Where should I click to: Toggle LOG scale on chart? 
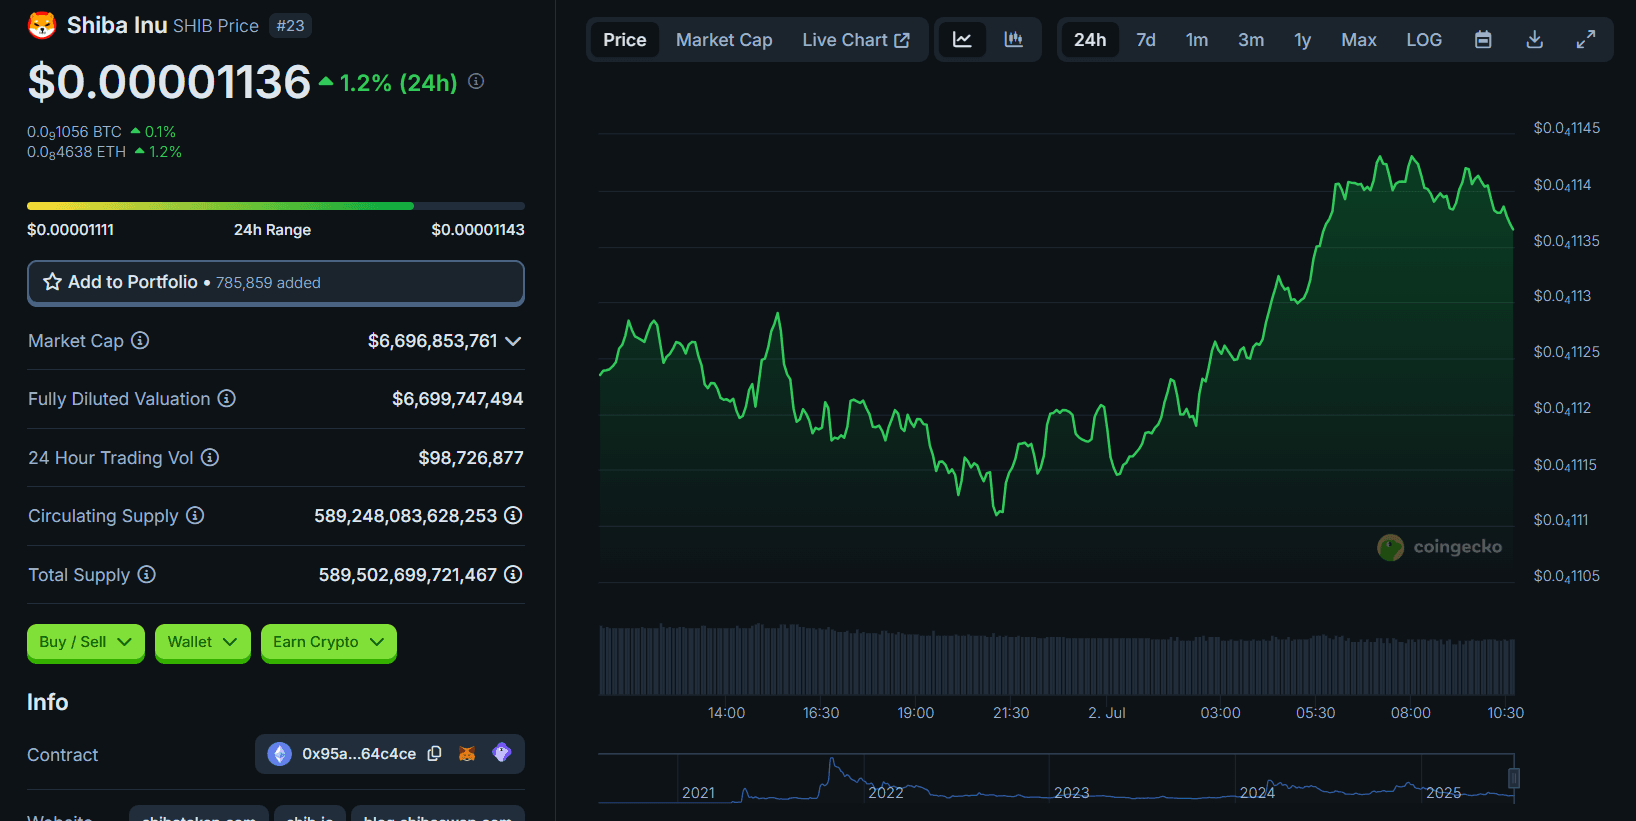(1424, 40)
